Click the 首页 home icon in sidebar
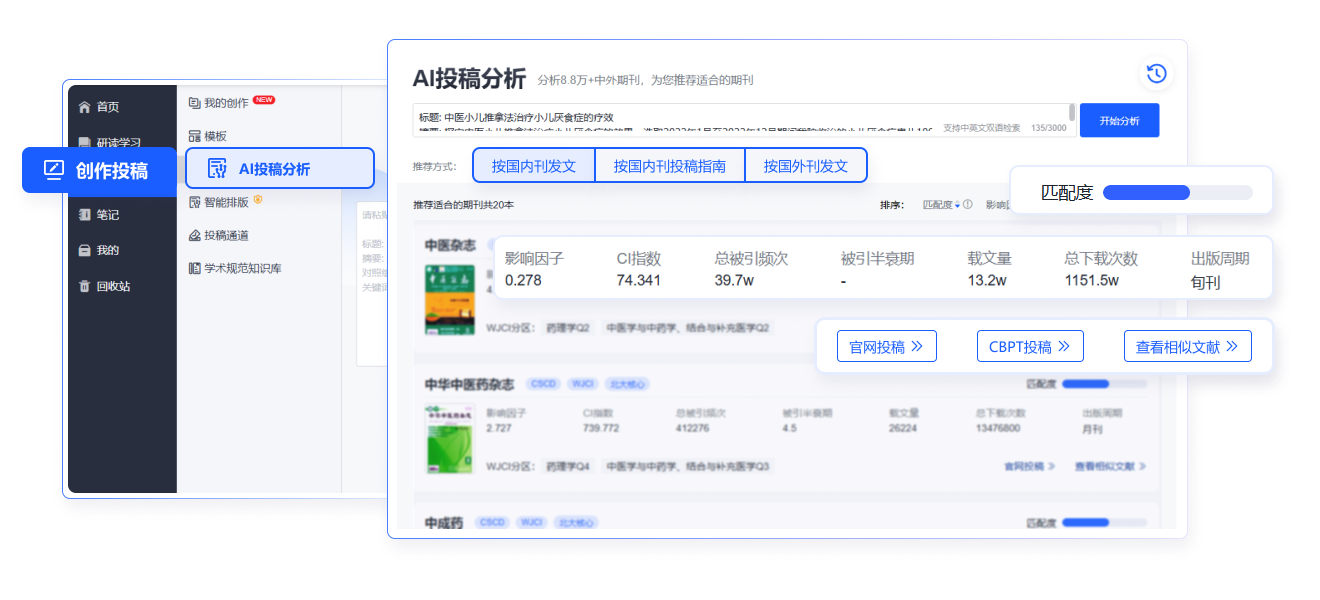Image resolution: width=1320 pixels, height=600 pixels. click(85, 107)
